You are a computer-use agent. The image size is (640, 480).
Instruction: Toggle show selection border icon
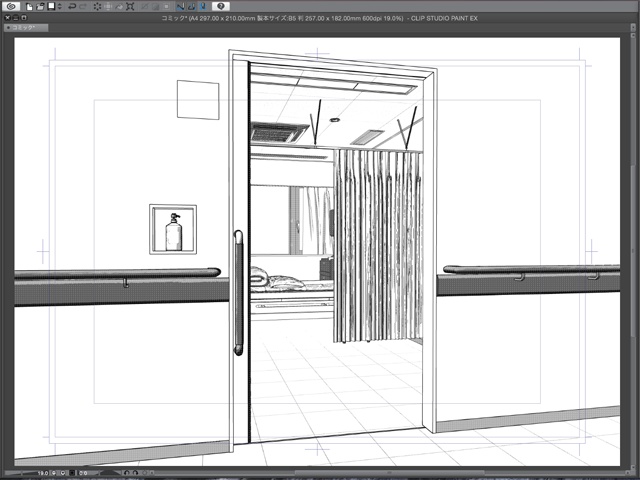(x=167, y=7)
